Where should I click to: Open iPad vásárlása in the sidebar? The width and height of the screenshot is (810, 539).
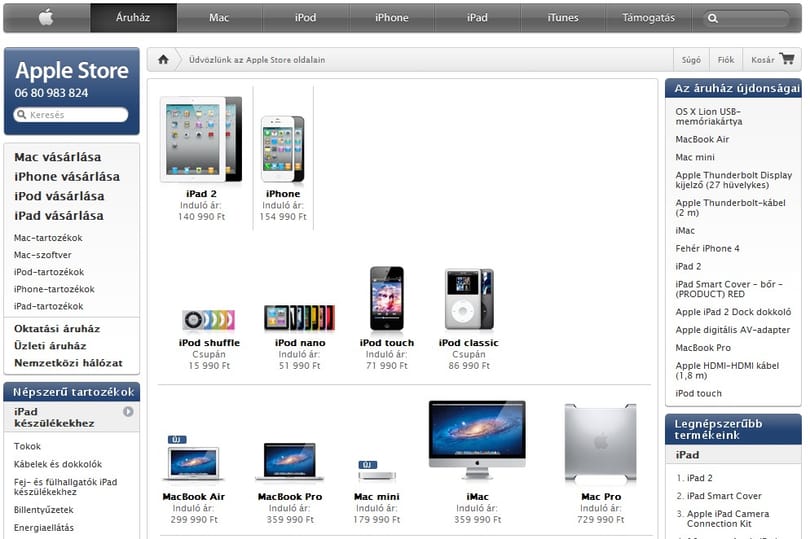coord(59,216)
